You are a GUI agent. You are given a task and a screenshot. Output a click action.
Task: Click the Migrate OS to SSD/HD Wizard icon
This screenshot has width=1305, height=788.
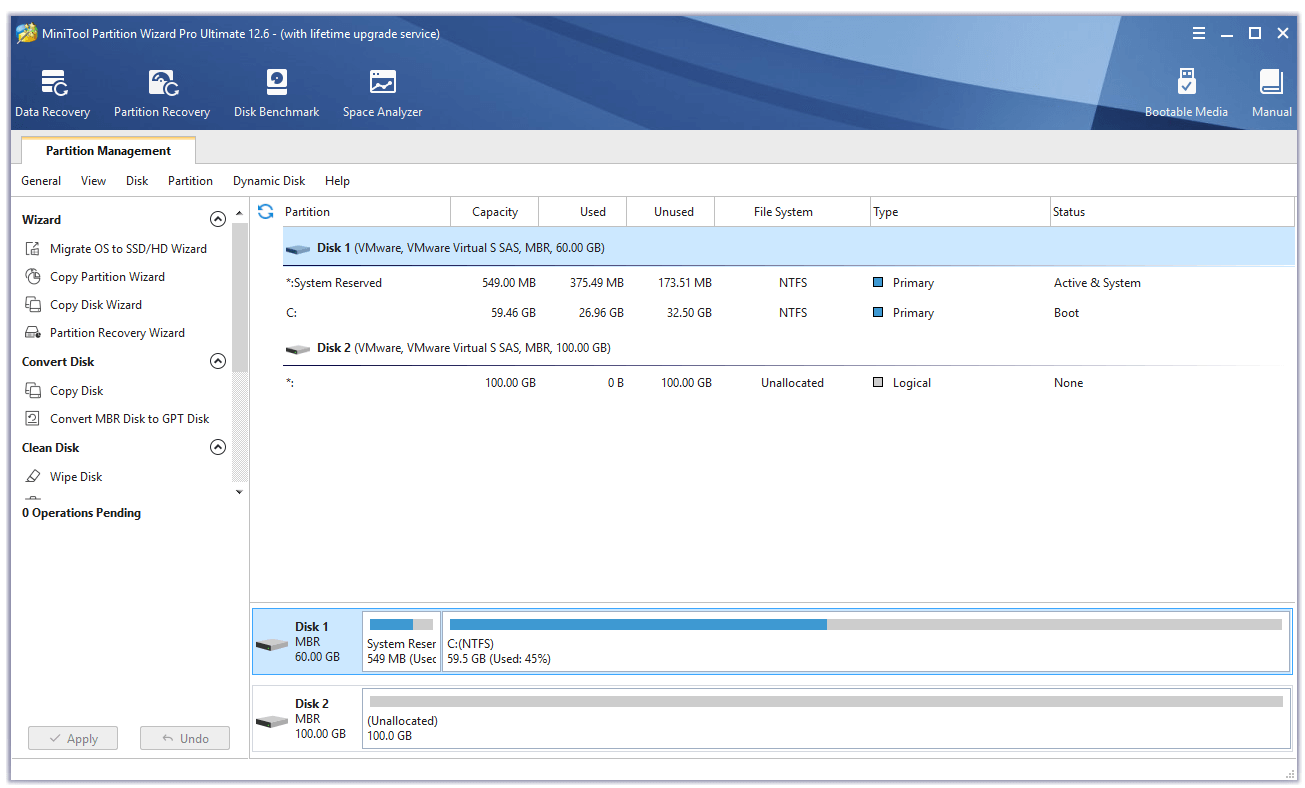tap(32, 249)
